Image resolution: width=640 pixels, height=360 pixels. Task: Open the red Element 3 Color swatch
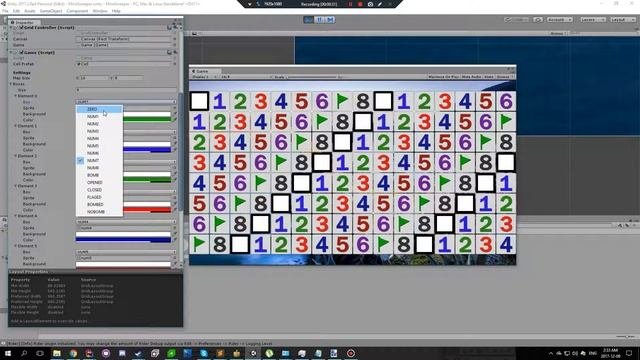click(x=147, y=210)
